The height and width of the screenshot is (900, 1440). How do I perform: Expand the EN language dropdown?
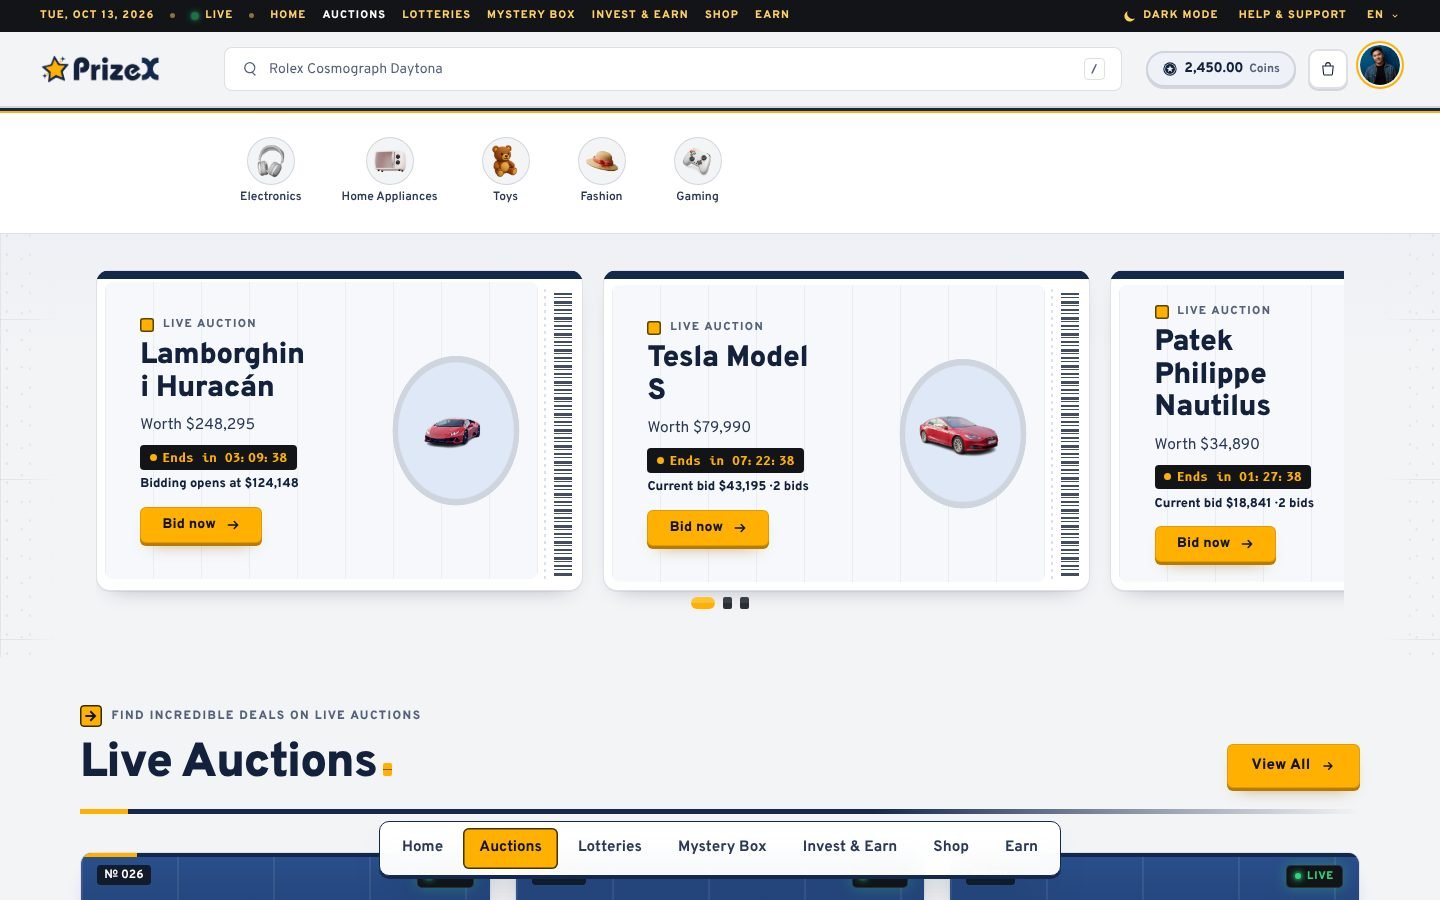pyautogui.click(x=1383, y=15)
